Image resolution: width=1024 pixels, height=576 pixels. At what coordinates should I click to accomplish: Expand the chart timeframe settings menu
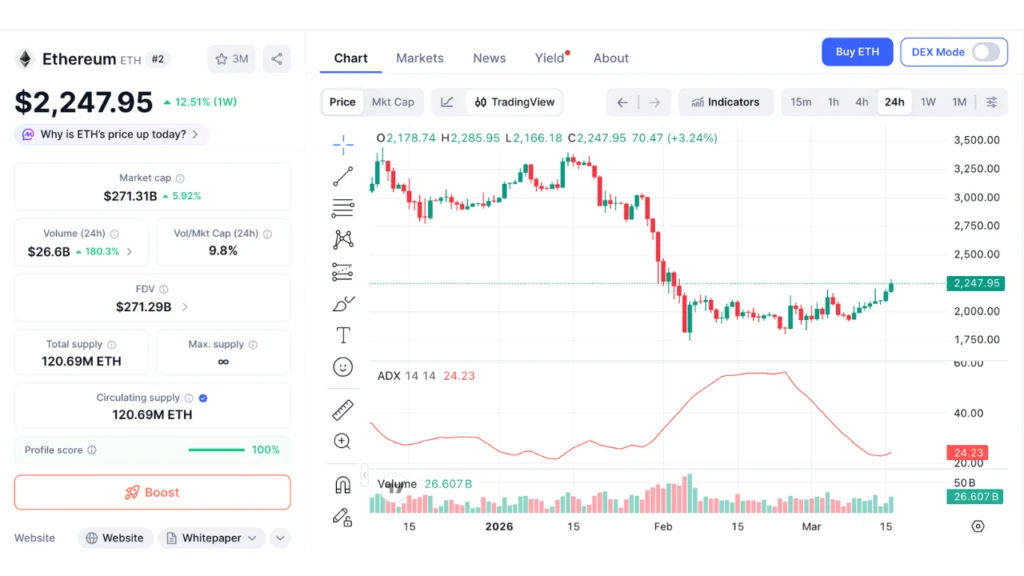tap(991, 102)
